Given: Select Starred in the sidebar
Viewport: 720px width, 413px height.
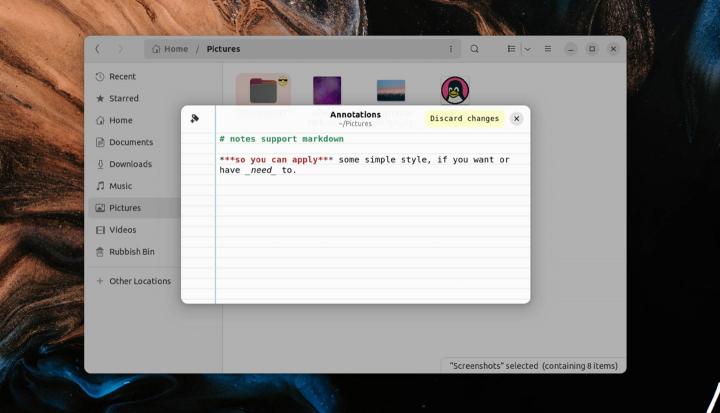Looking at the screenshot, I should pos(124,99).
